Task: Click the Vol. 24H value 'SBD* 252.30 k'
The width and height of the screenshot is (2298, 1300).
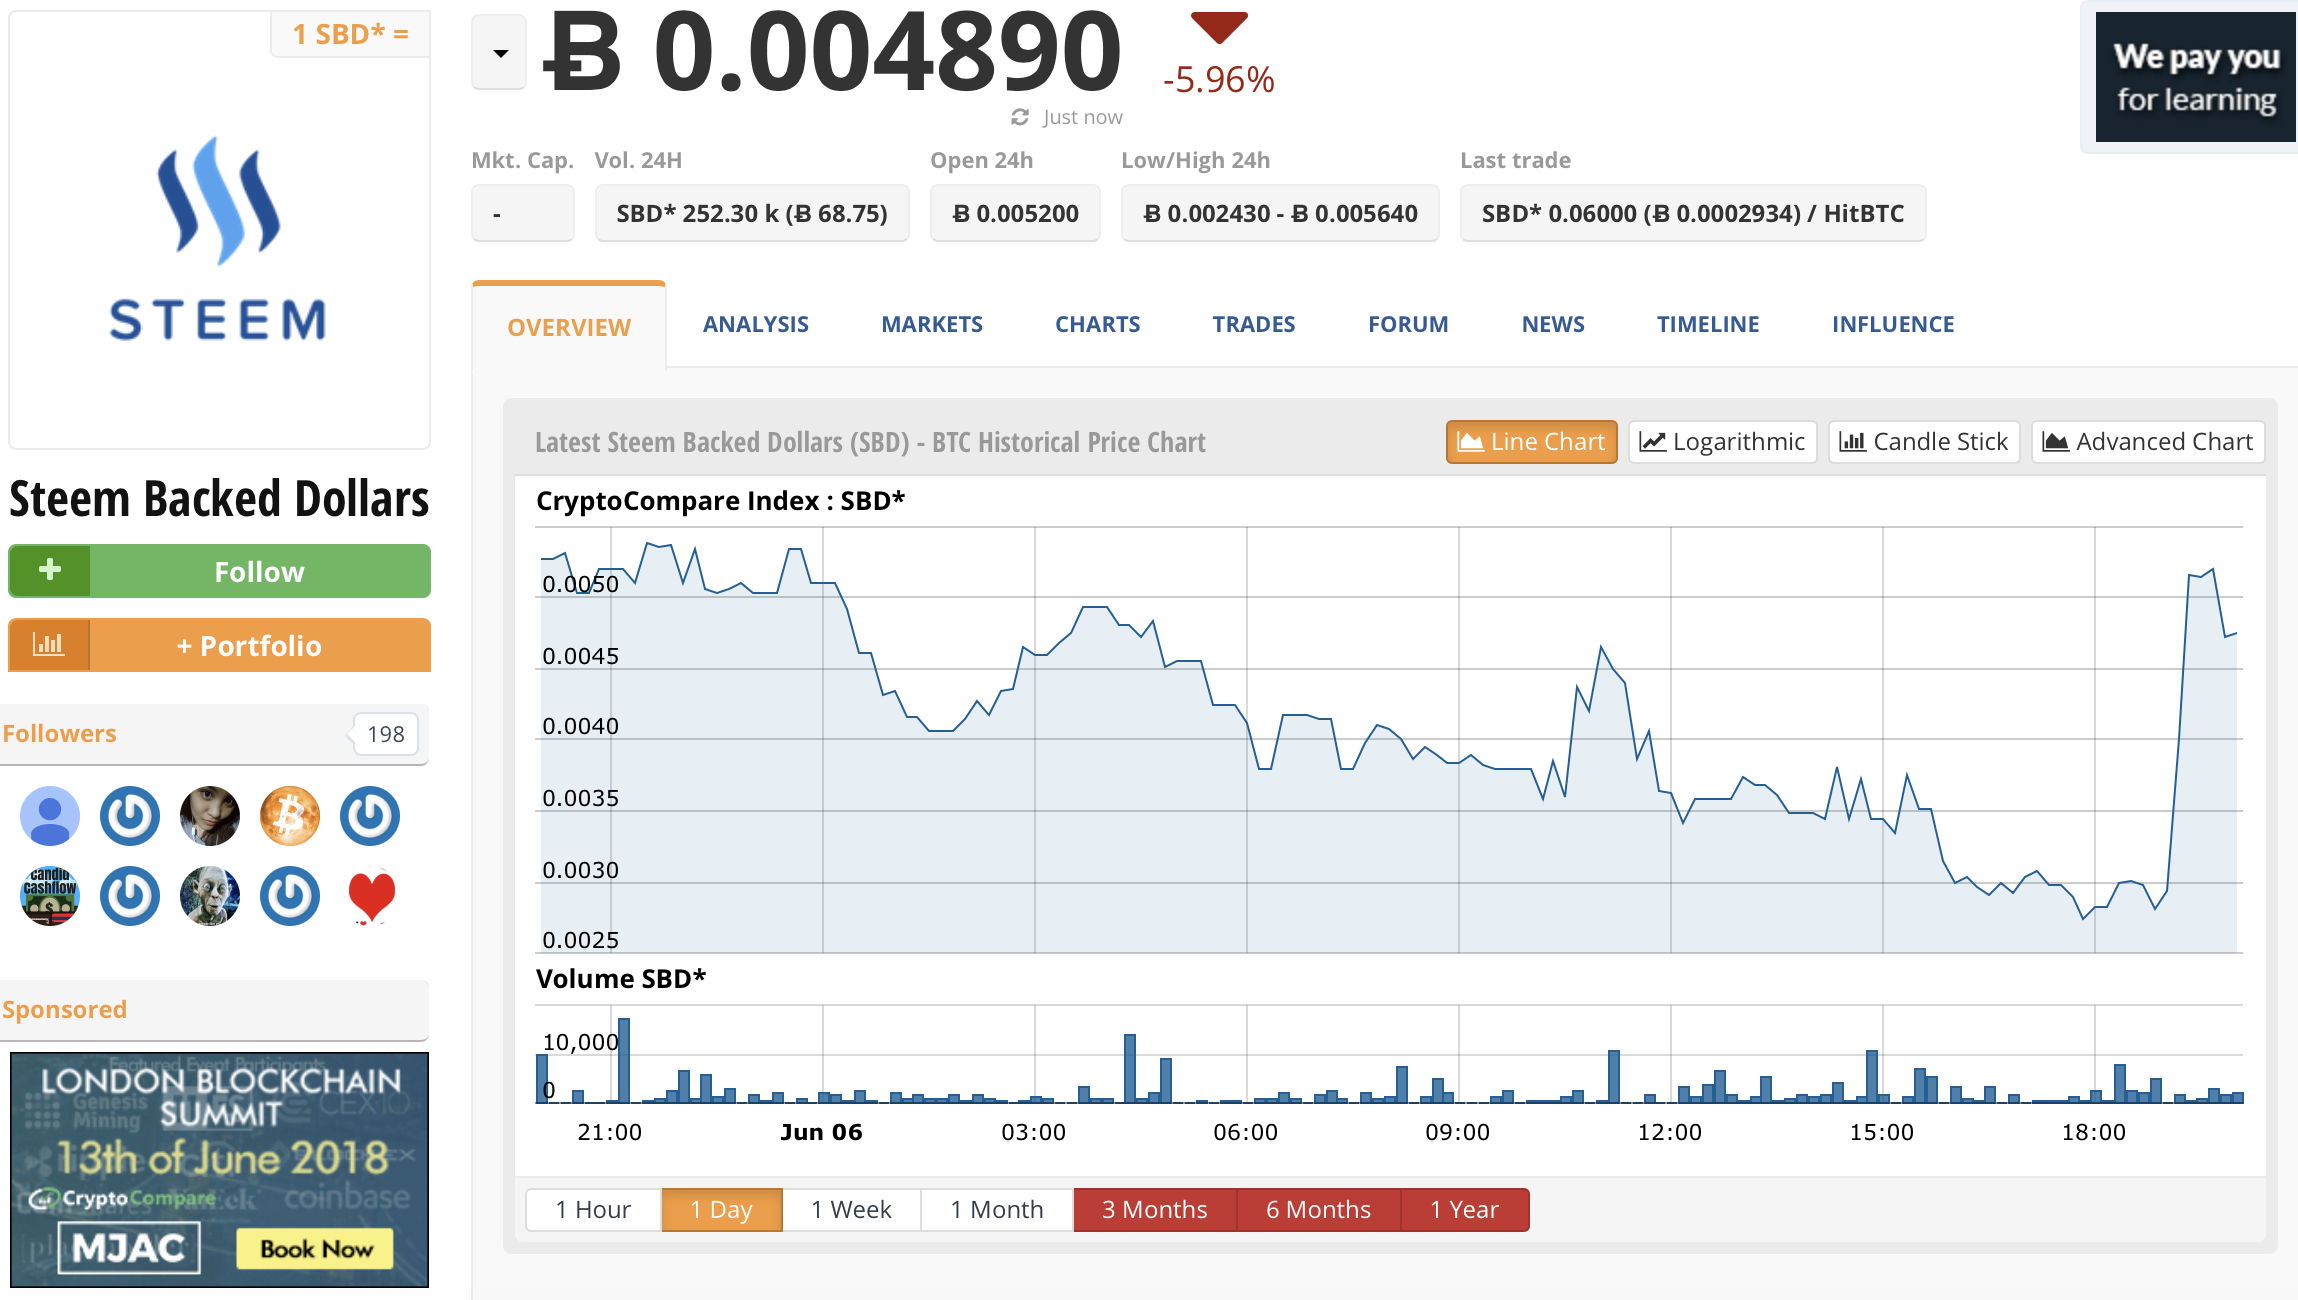Action: pyautogui.click(x=752, y=213)
